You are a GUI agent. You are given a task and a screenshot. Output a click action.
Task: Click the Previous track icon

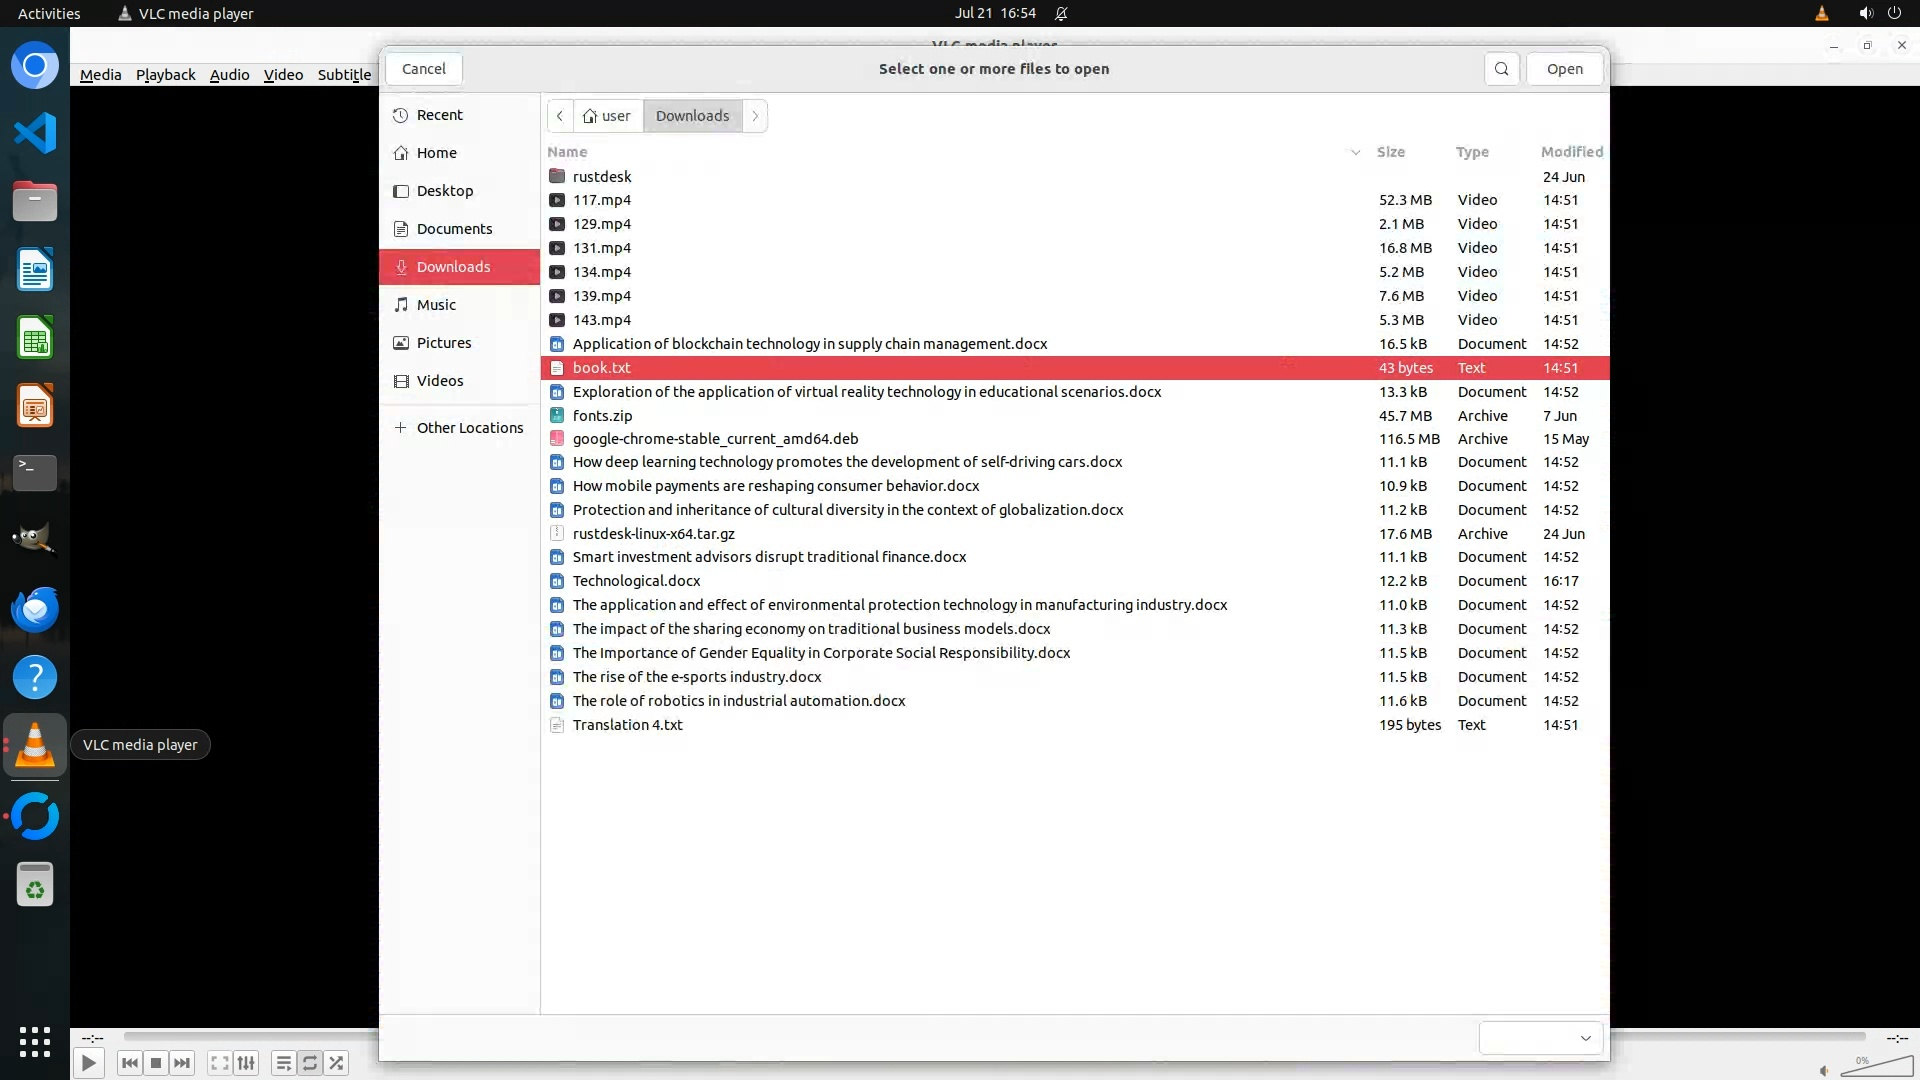pyautogui.click(x=129, y=1063)
